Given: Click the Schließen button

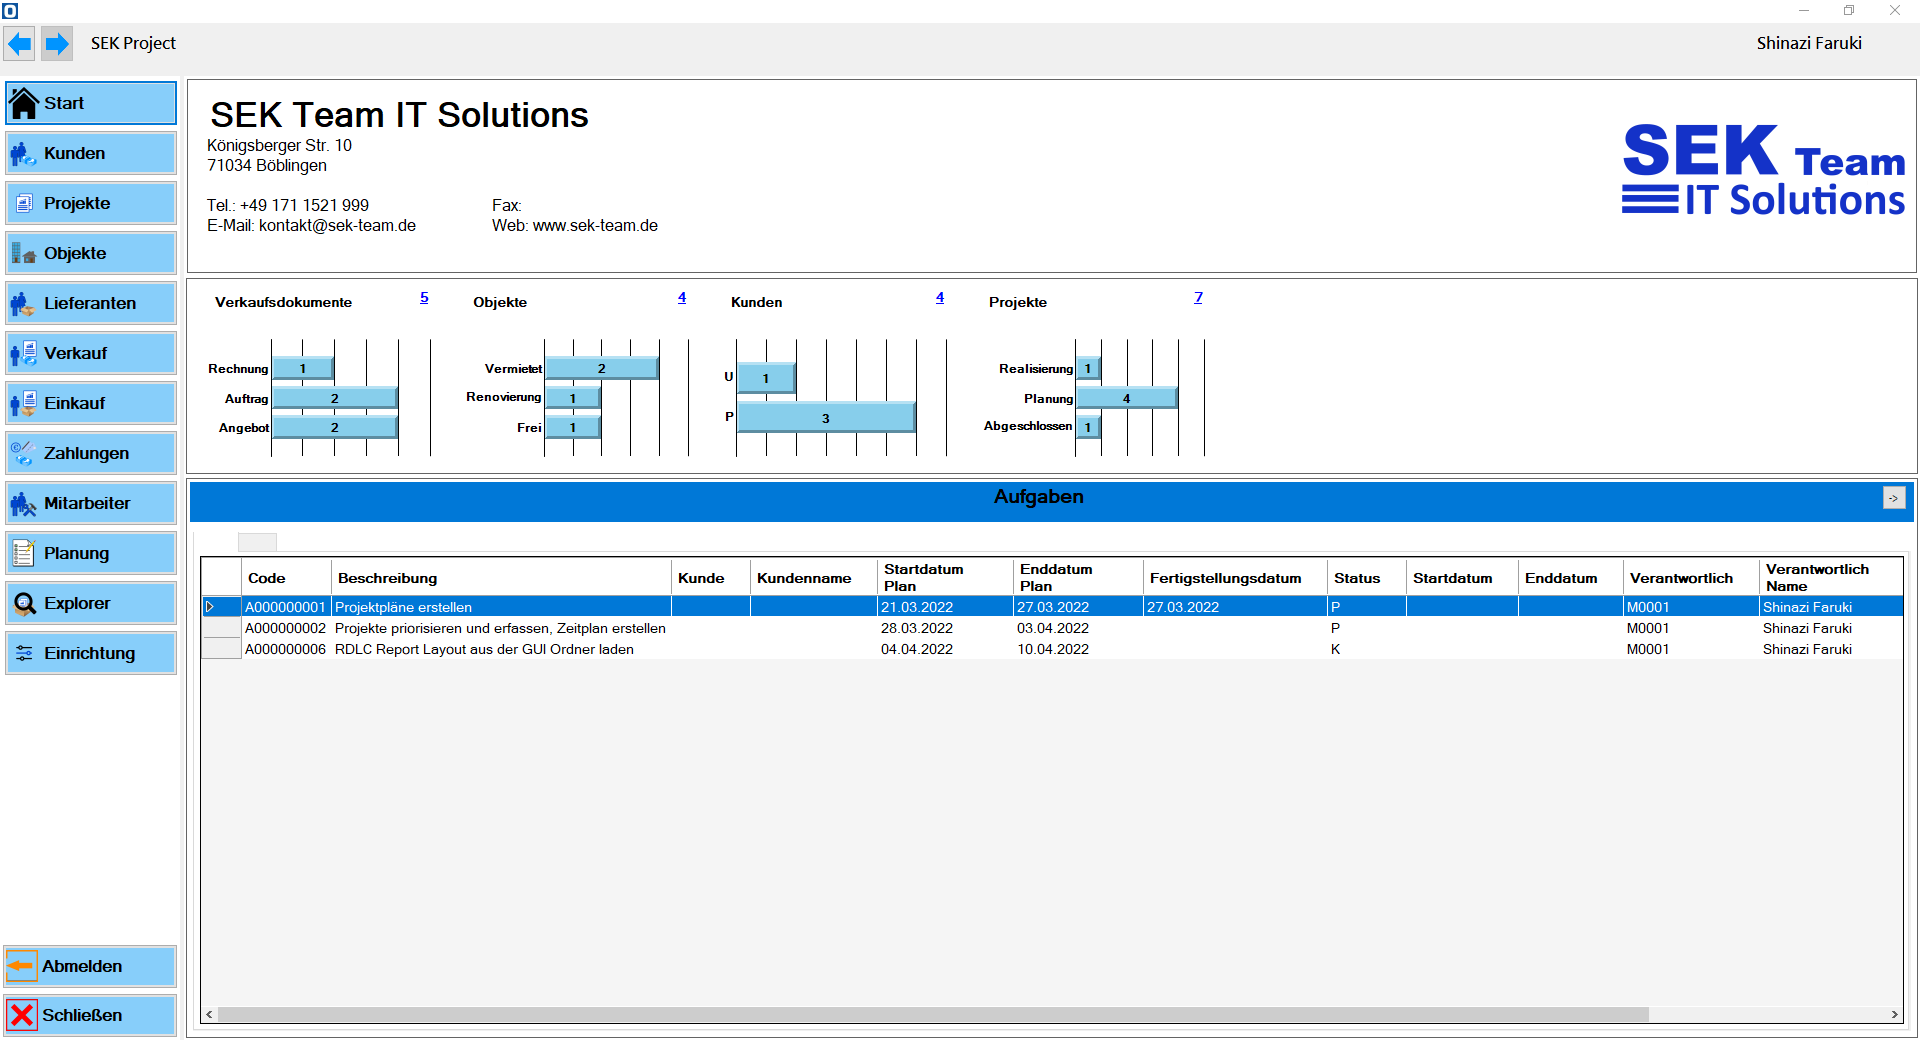Looking at the screenshot, I should tap(90, 1015).
